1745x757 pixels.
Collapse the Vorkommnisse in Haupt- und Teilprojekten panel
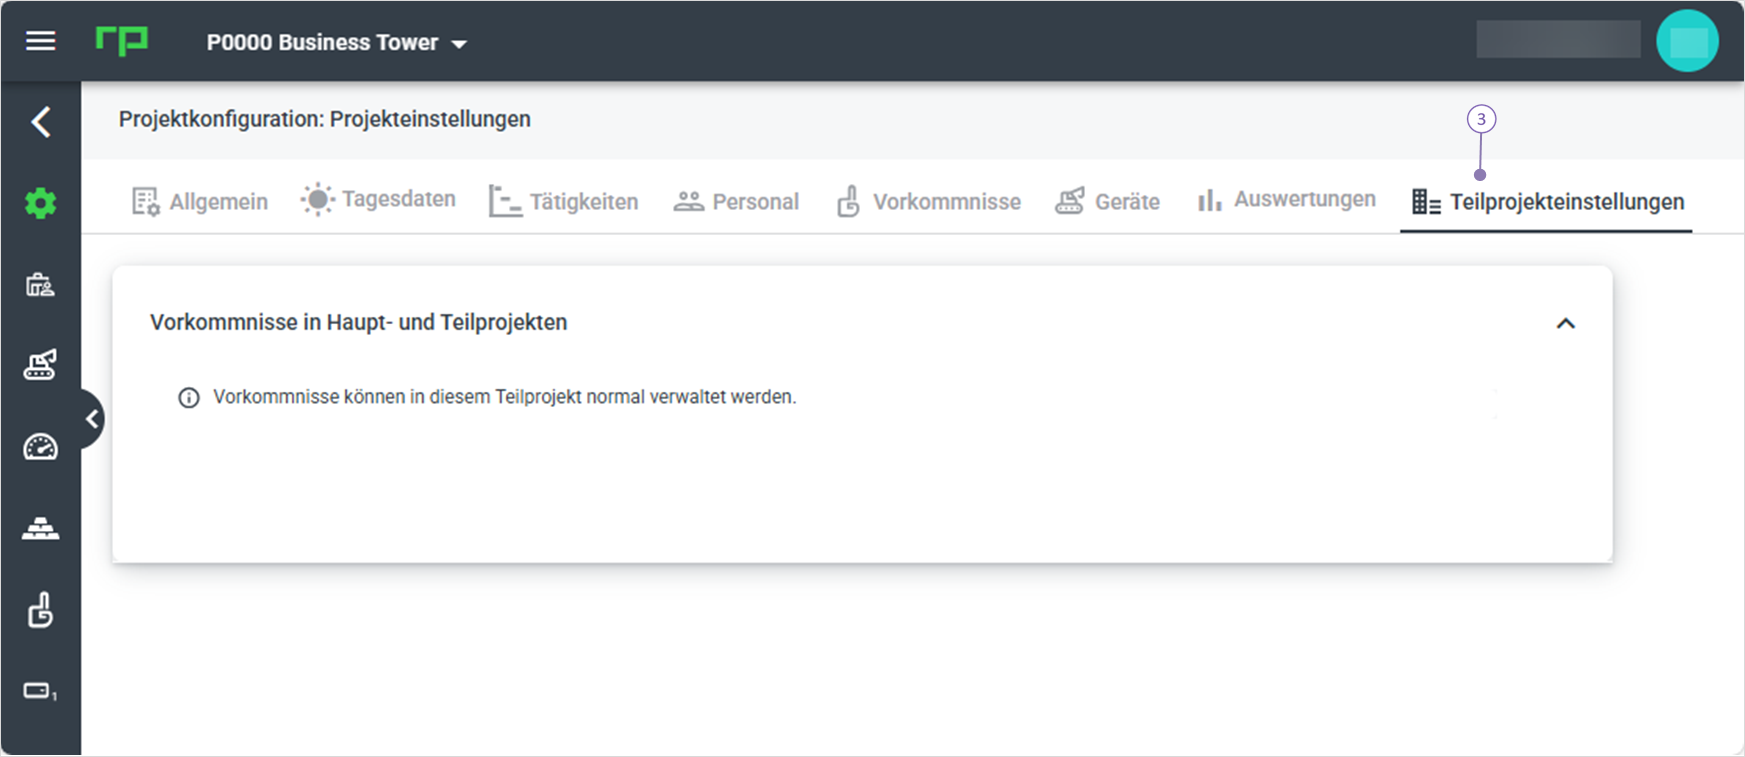click(1566, 323)
